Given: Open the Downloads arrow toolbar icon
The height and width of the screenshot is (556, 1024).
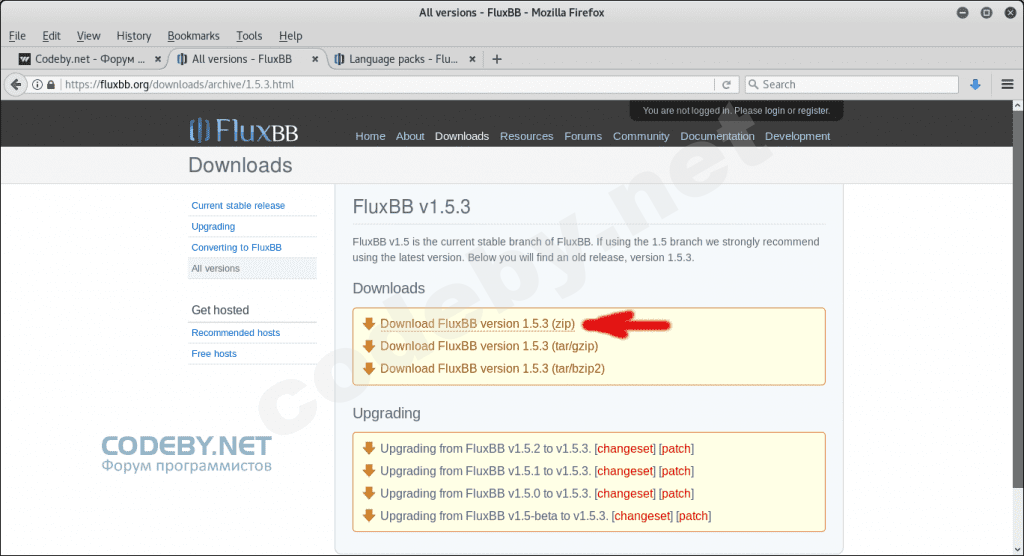Looking at the screenshot, I should click(976, 84).
